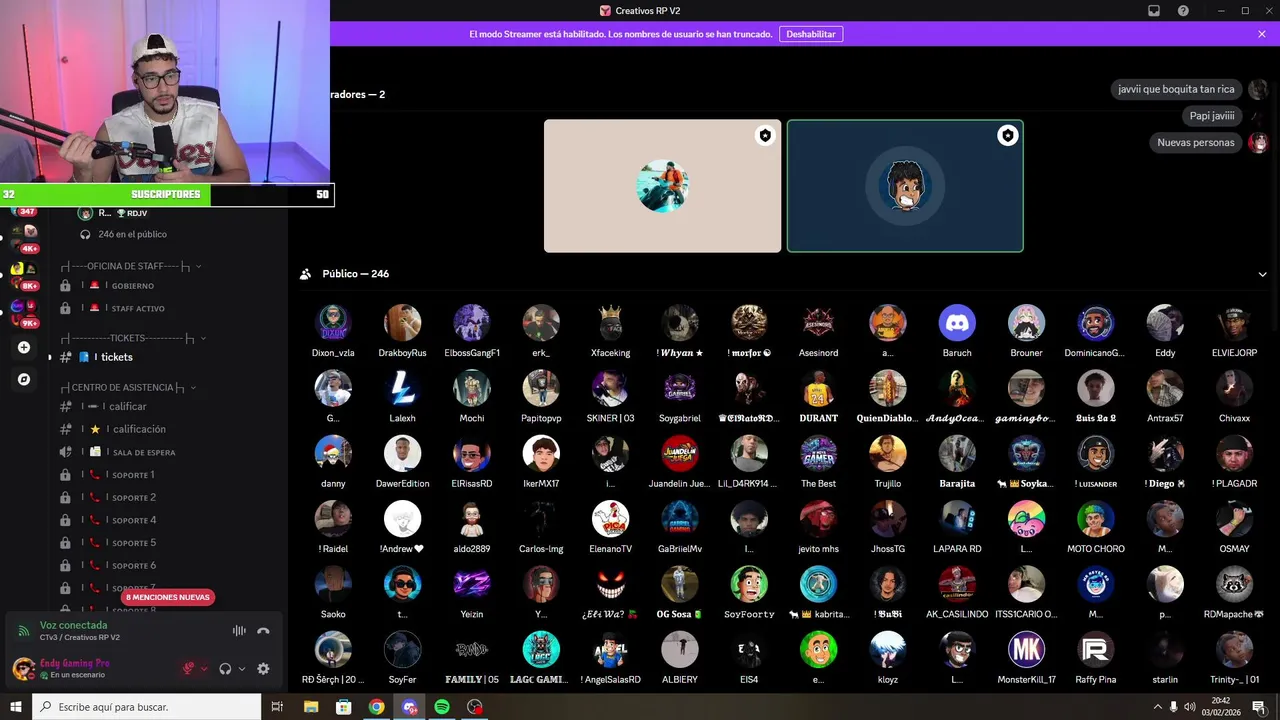Open SoyFoorty audience avatar
Screen dimensions: 1280x720
click(749, 584)
